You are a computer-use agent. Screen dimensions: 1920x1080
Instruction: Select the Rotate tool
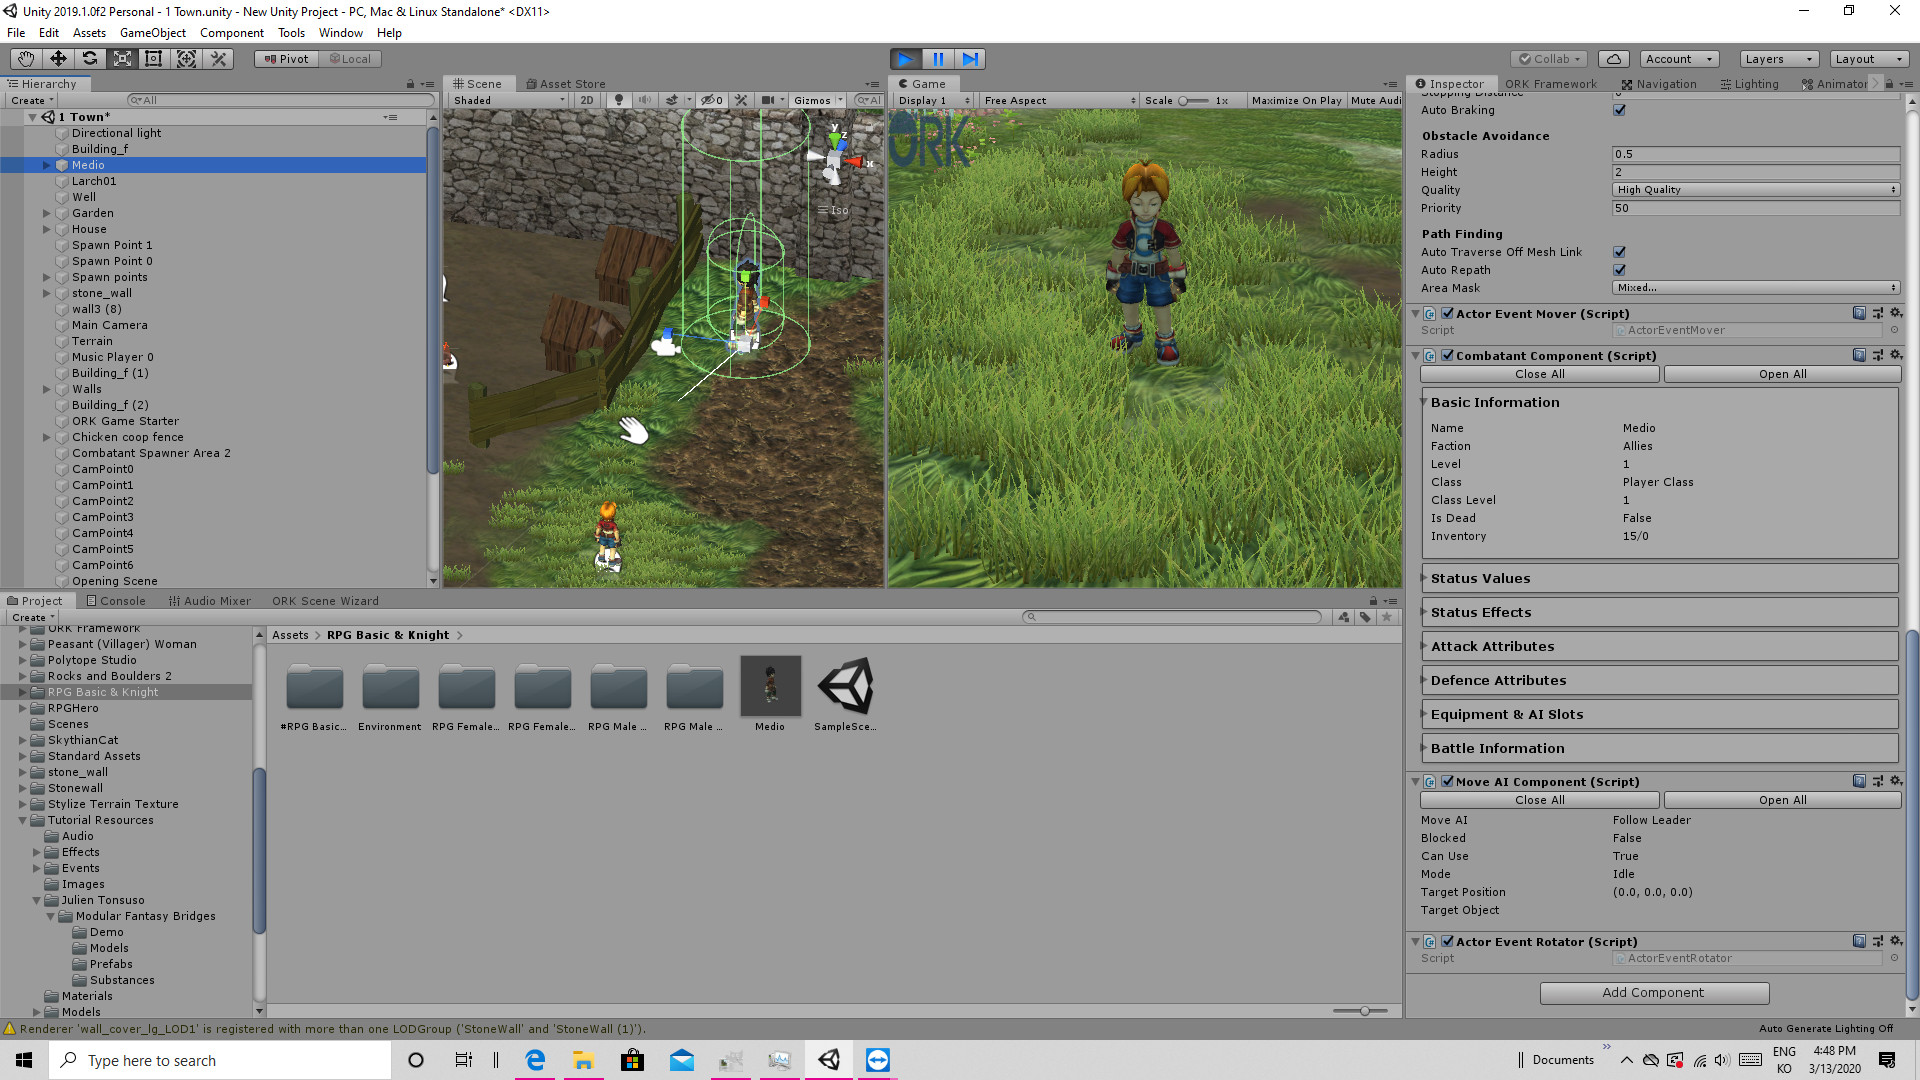click(90, 59)
